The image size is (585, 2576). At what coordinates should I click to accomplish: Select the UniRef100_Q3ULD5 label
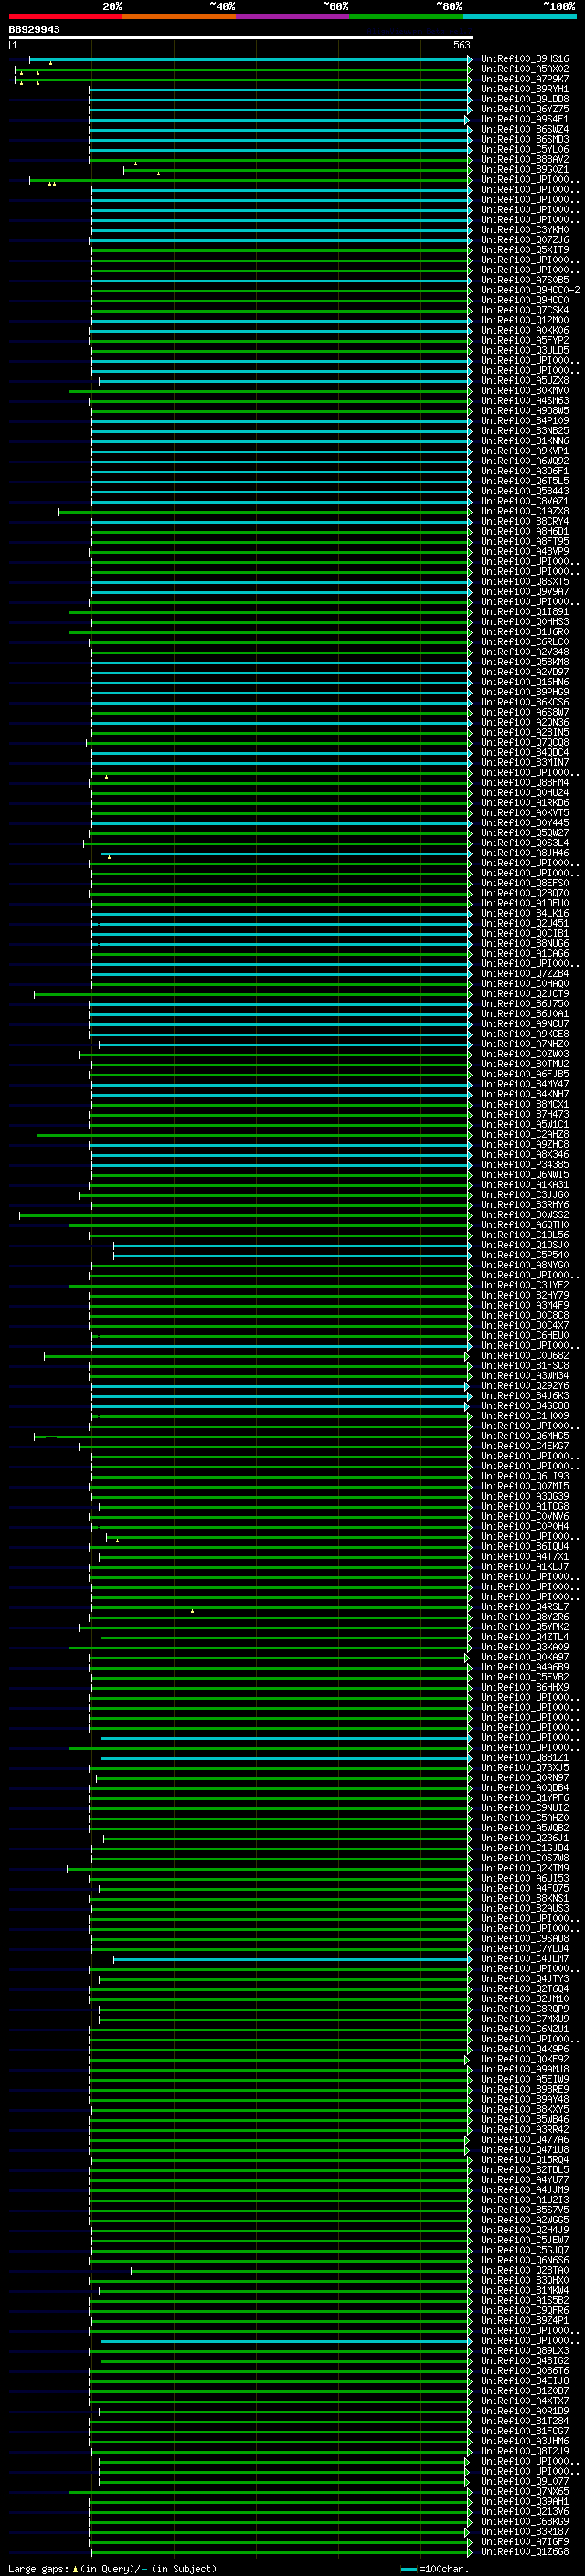(x=524, y=350)
